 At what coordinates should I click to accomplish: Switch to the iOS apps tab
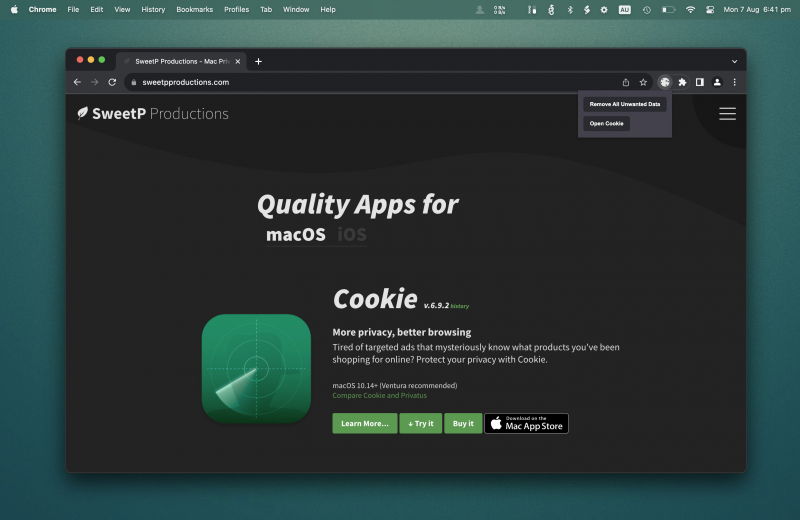coord(352,235)
